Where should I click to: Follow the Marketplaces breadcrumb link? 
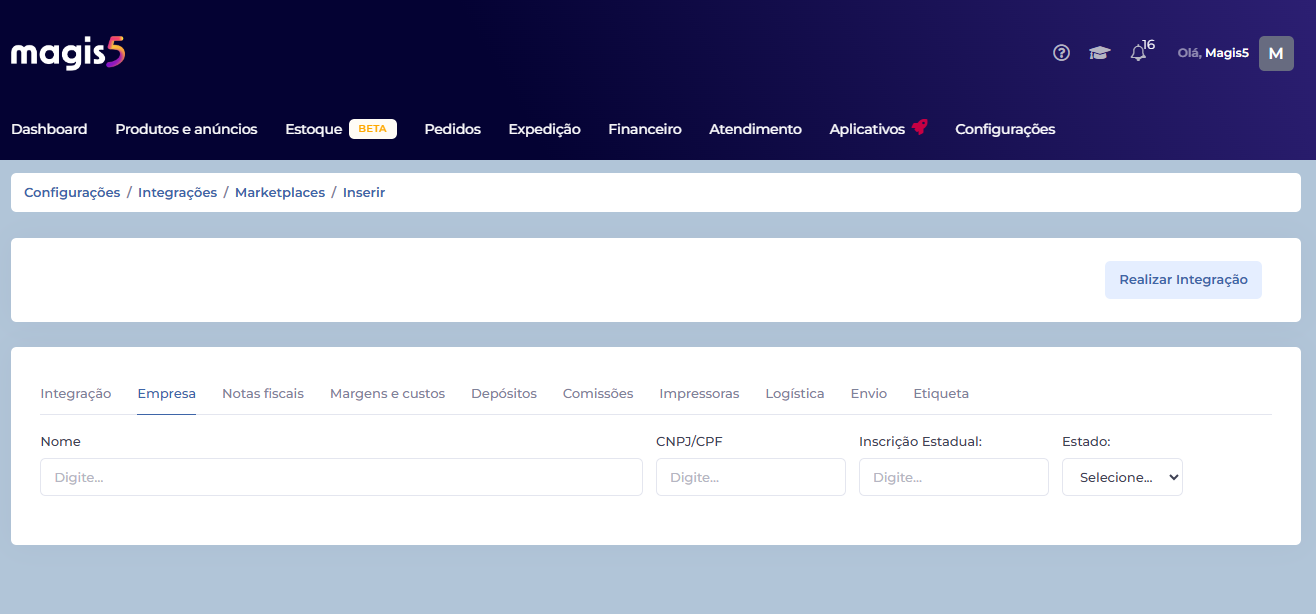(279, 192)
